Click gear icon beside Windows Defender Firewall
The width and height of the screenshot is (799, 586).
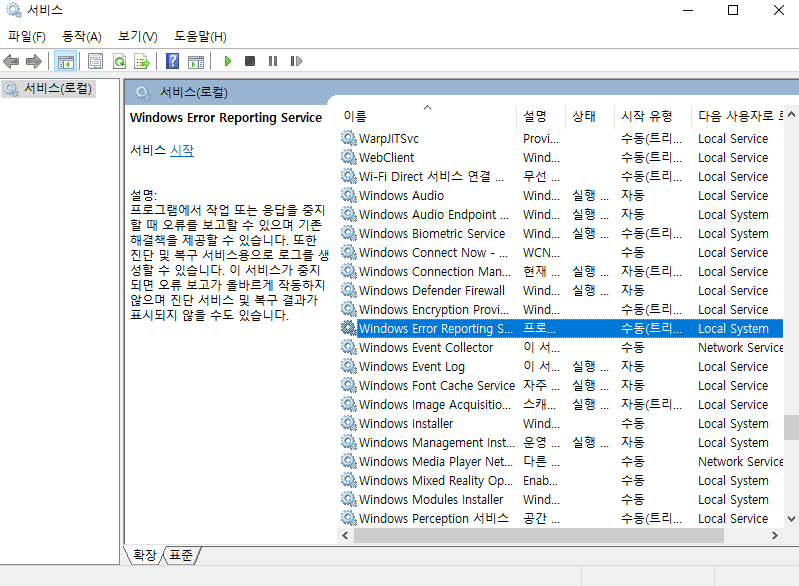pyautogui.click(x=349, y=290)
